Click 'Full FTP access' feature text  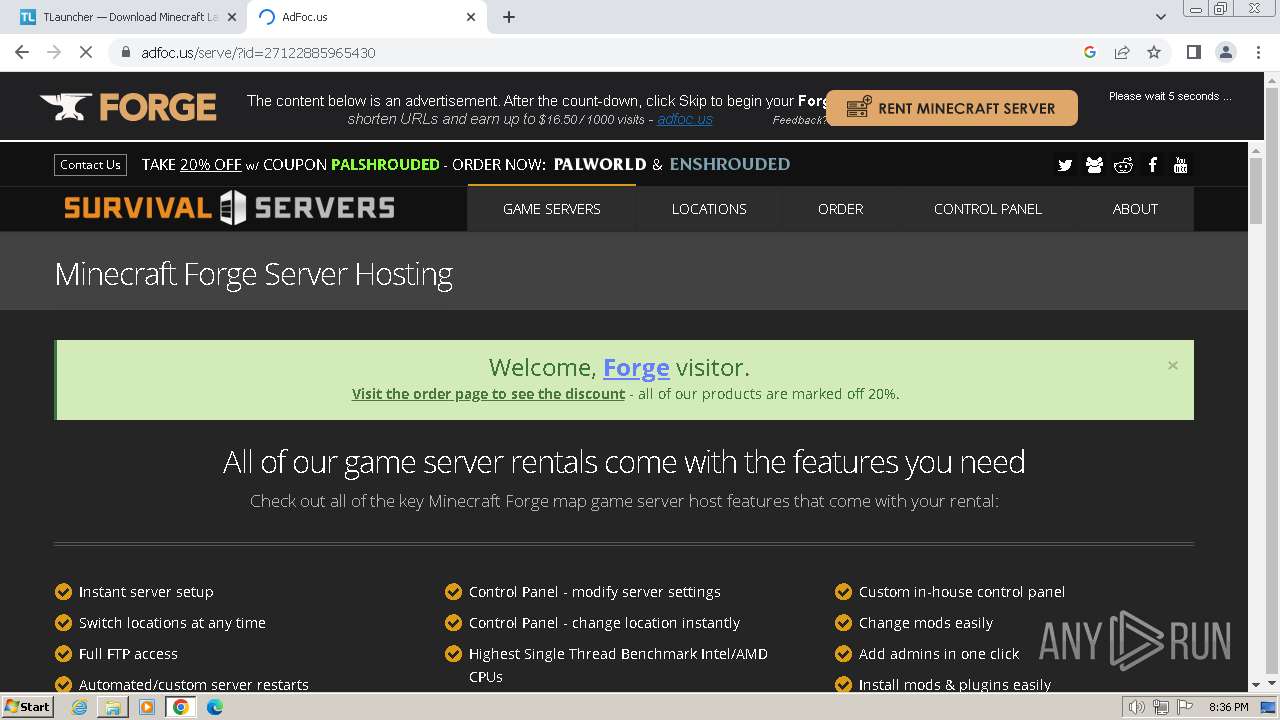point(128,654)
